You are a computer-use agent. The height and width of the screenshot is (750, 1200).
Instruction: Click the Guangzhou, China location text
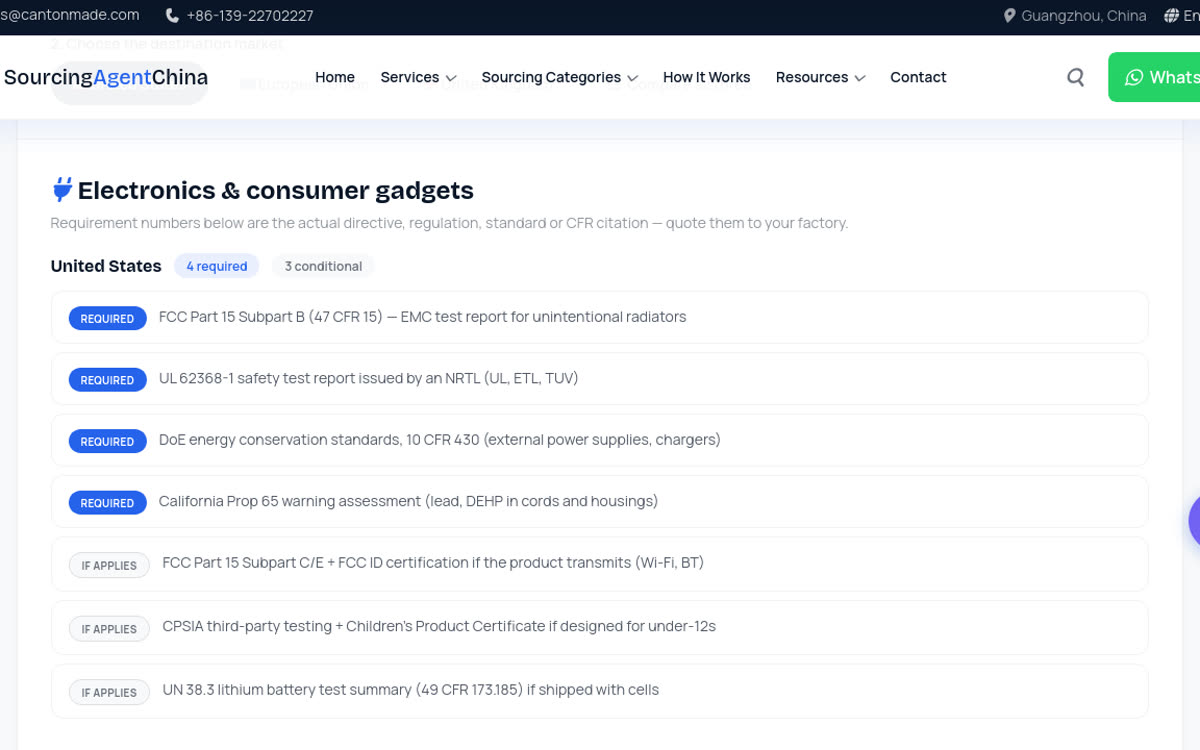1083,16
